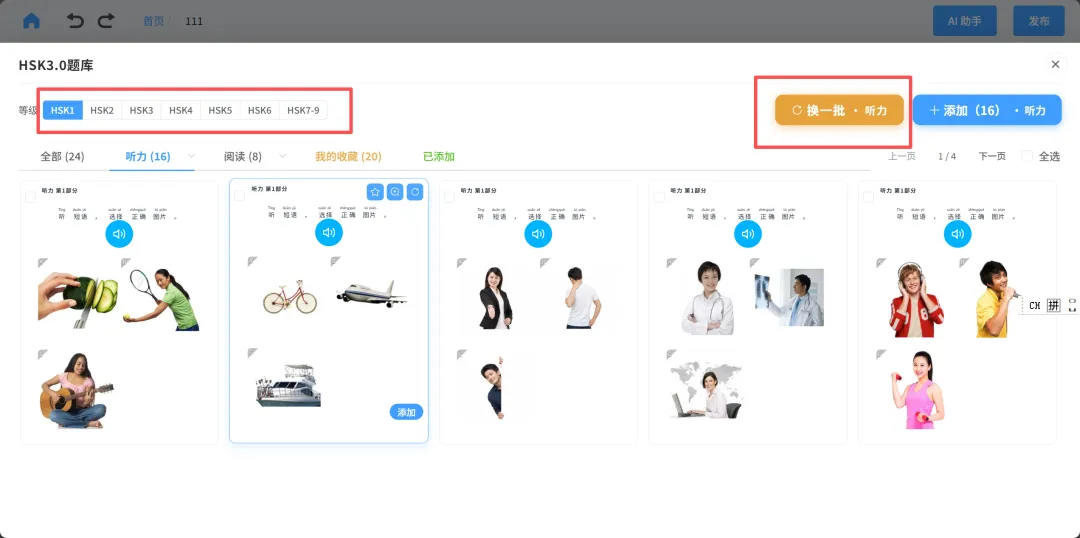
Task: Preview the bicycle card with the magnifier icon
Action: [x=395, y=192]
